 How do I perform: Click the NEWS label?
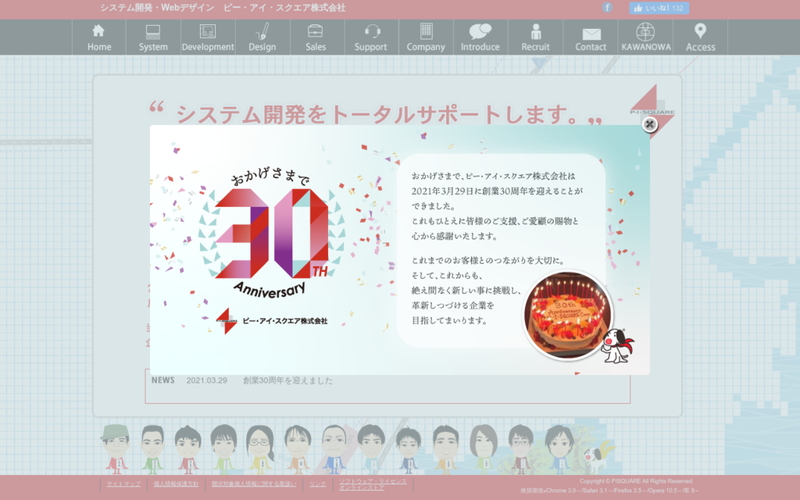[x=163, y=380]
